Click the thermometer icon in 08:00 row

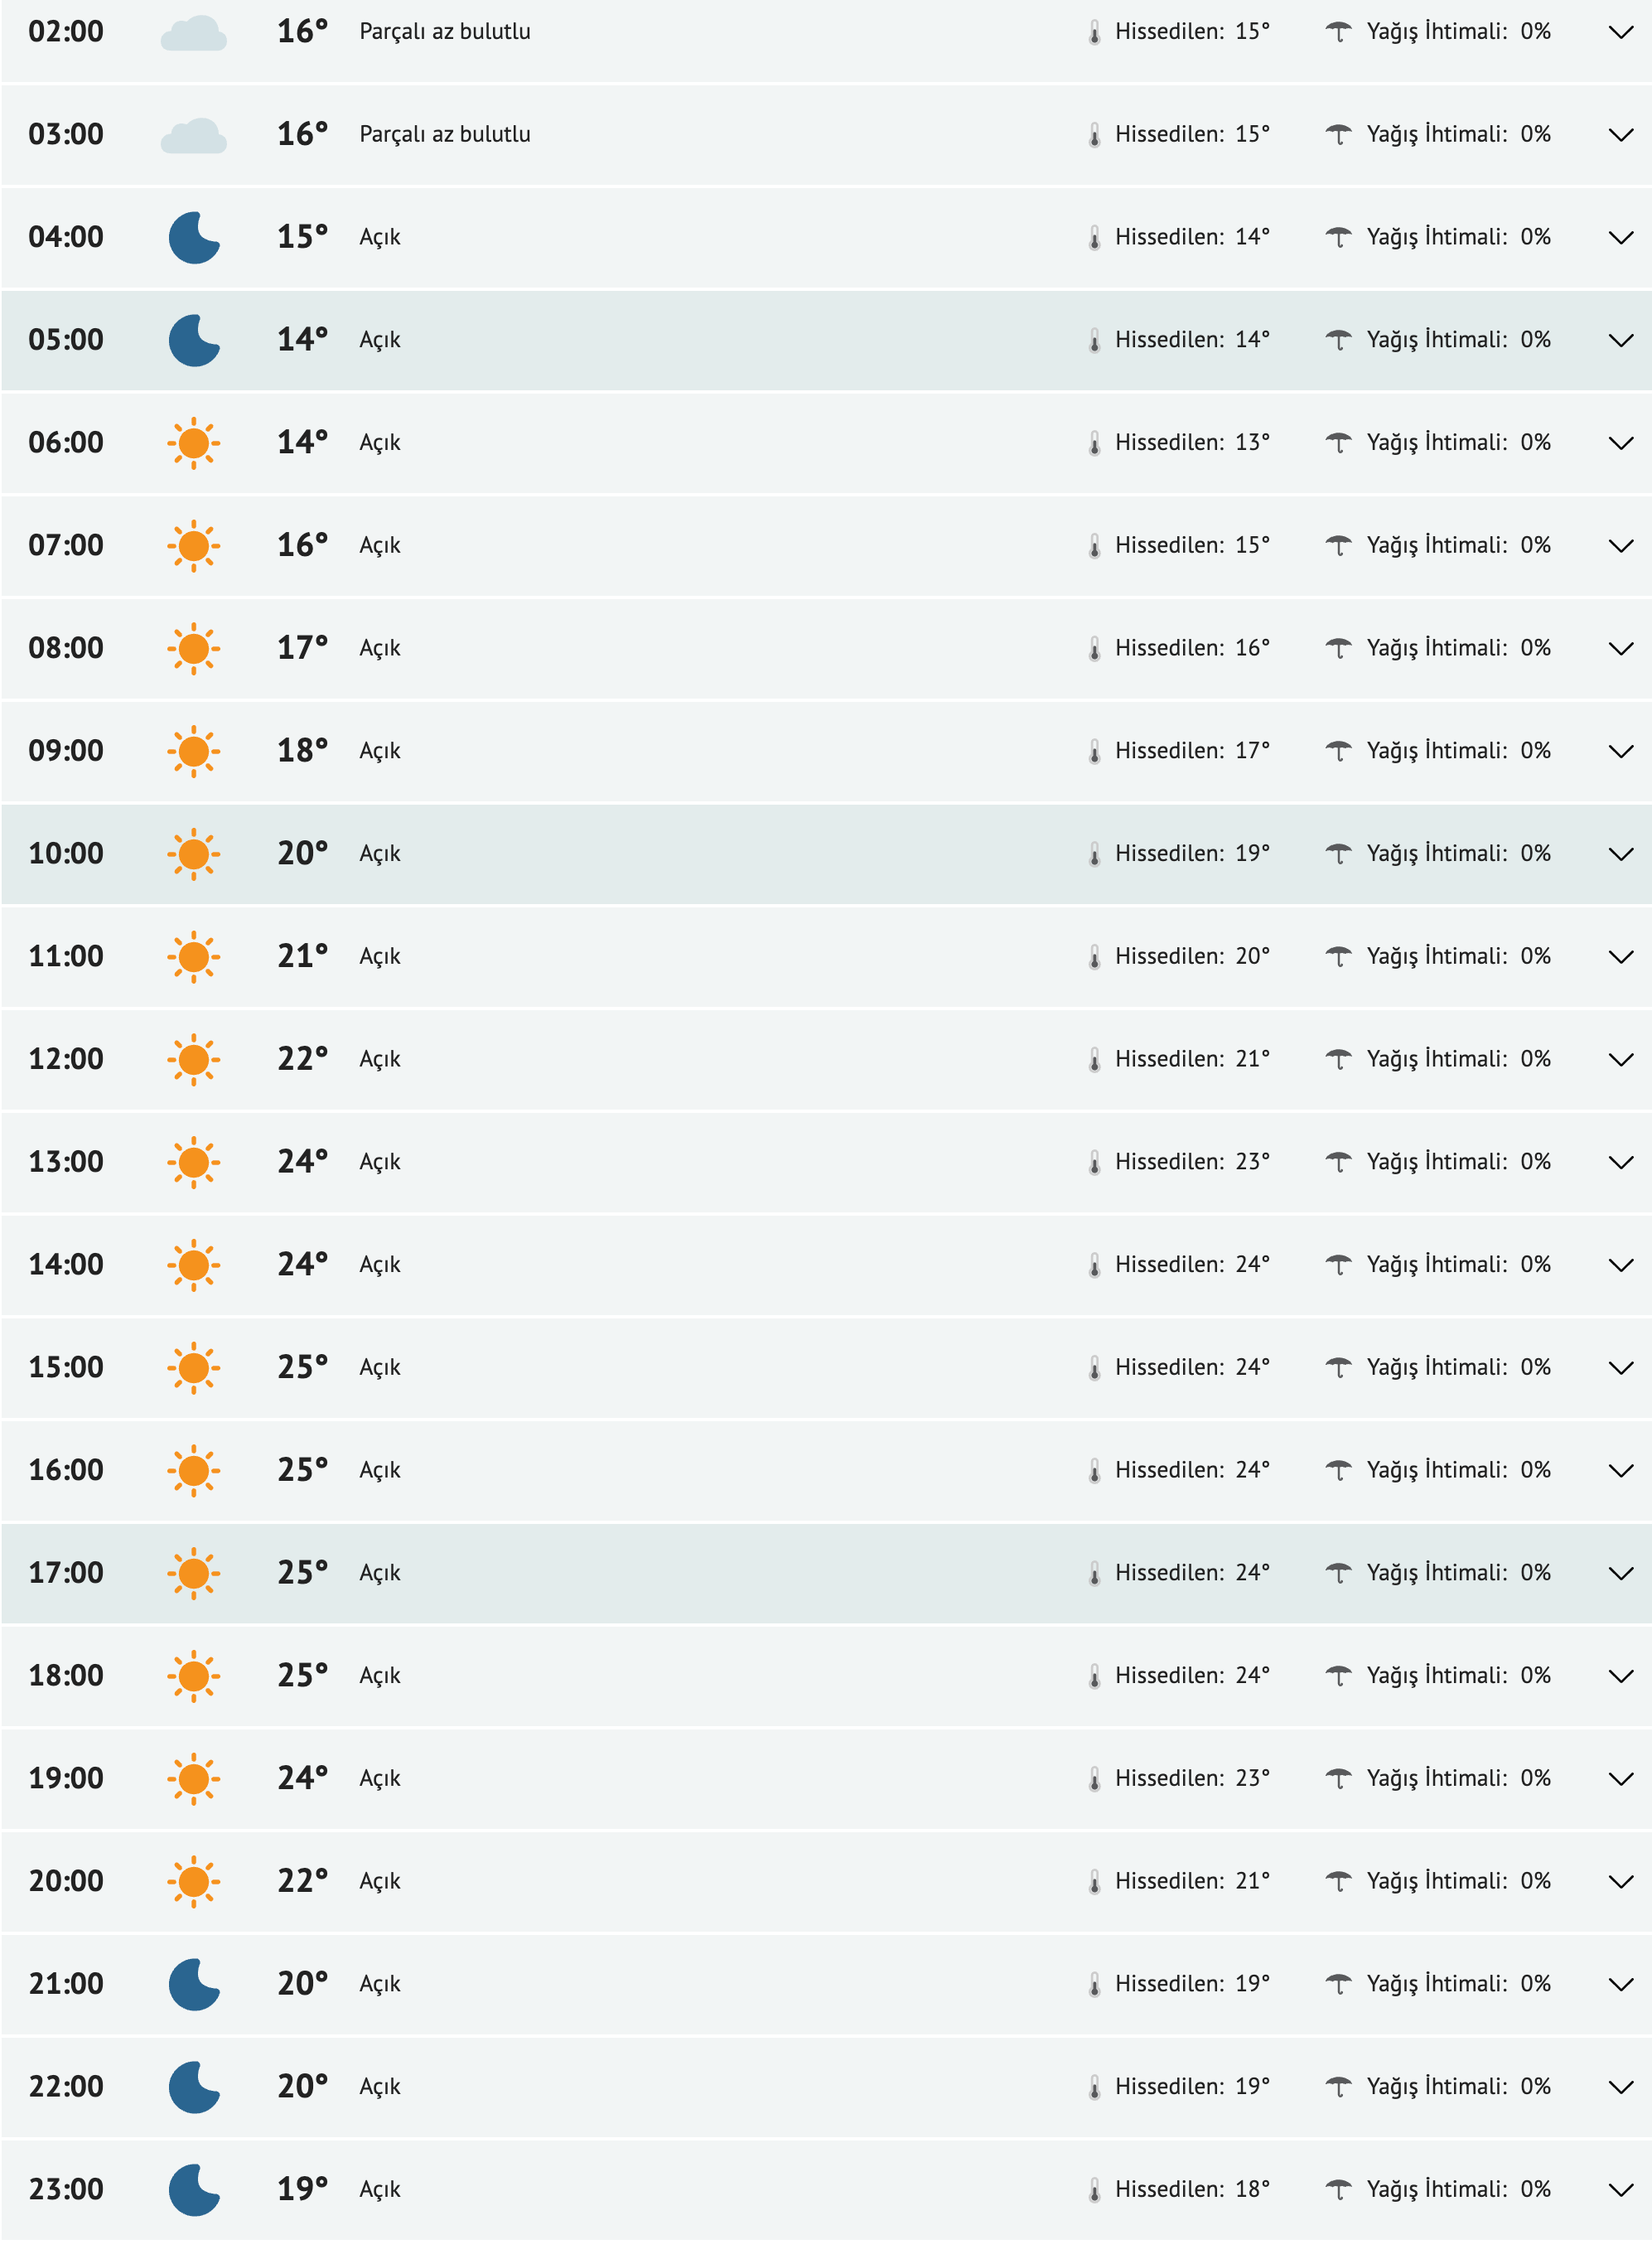(1094, 649)
